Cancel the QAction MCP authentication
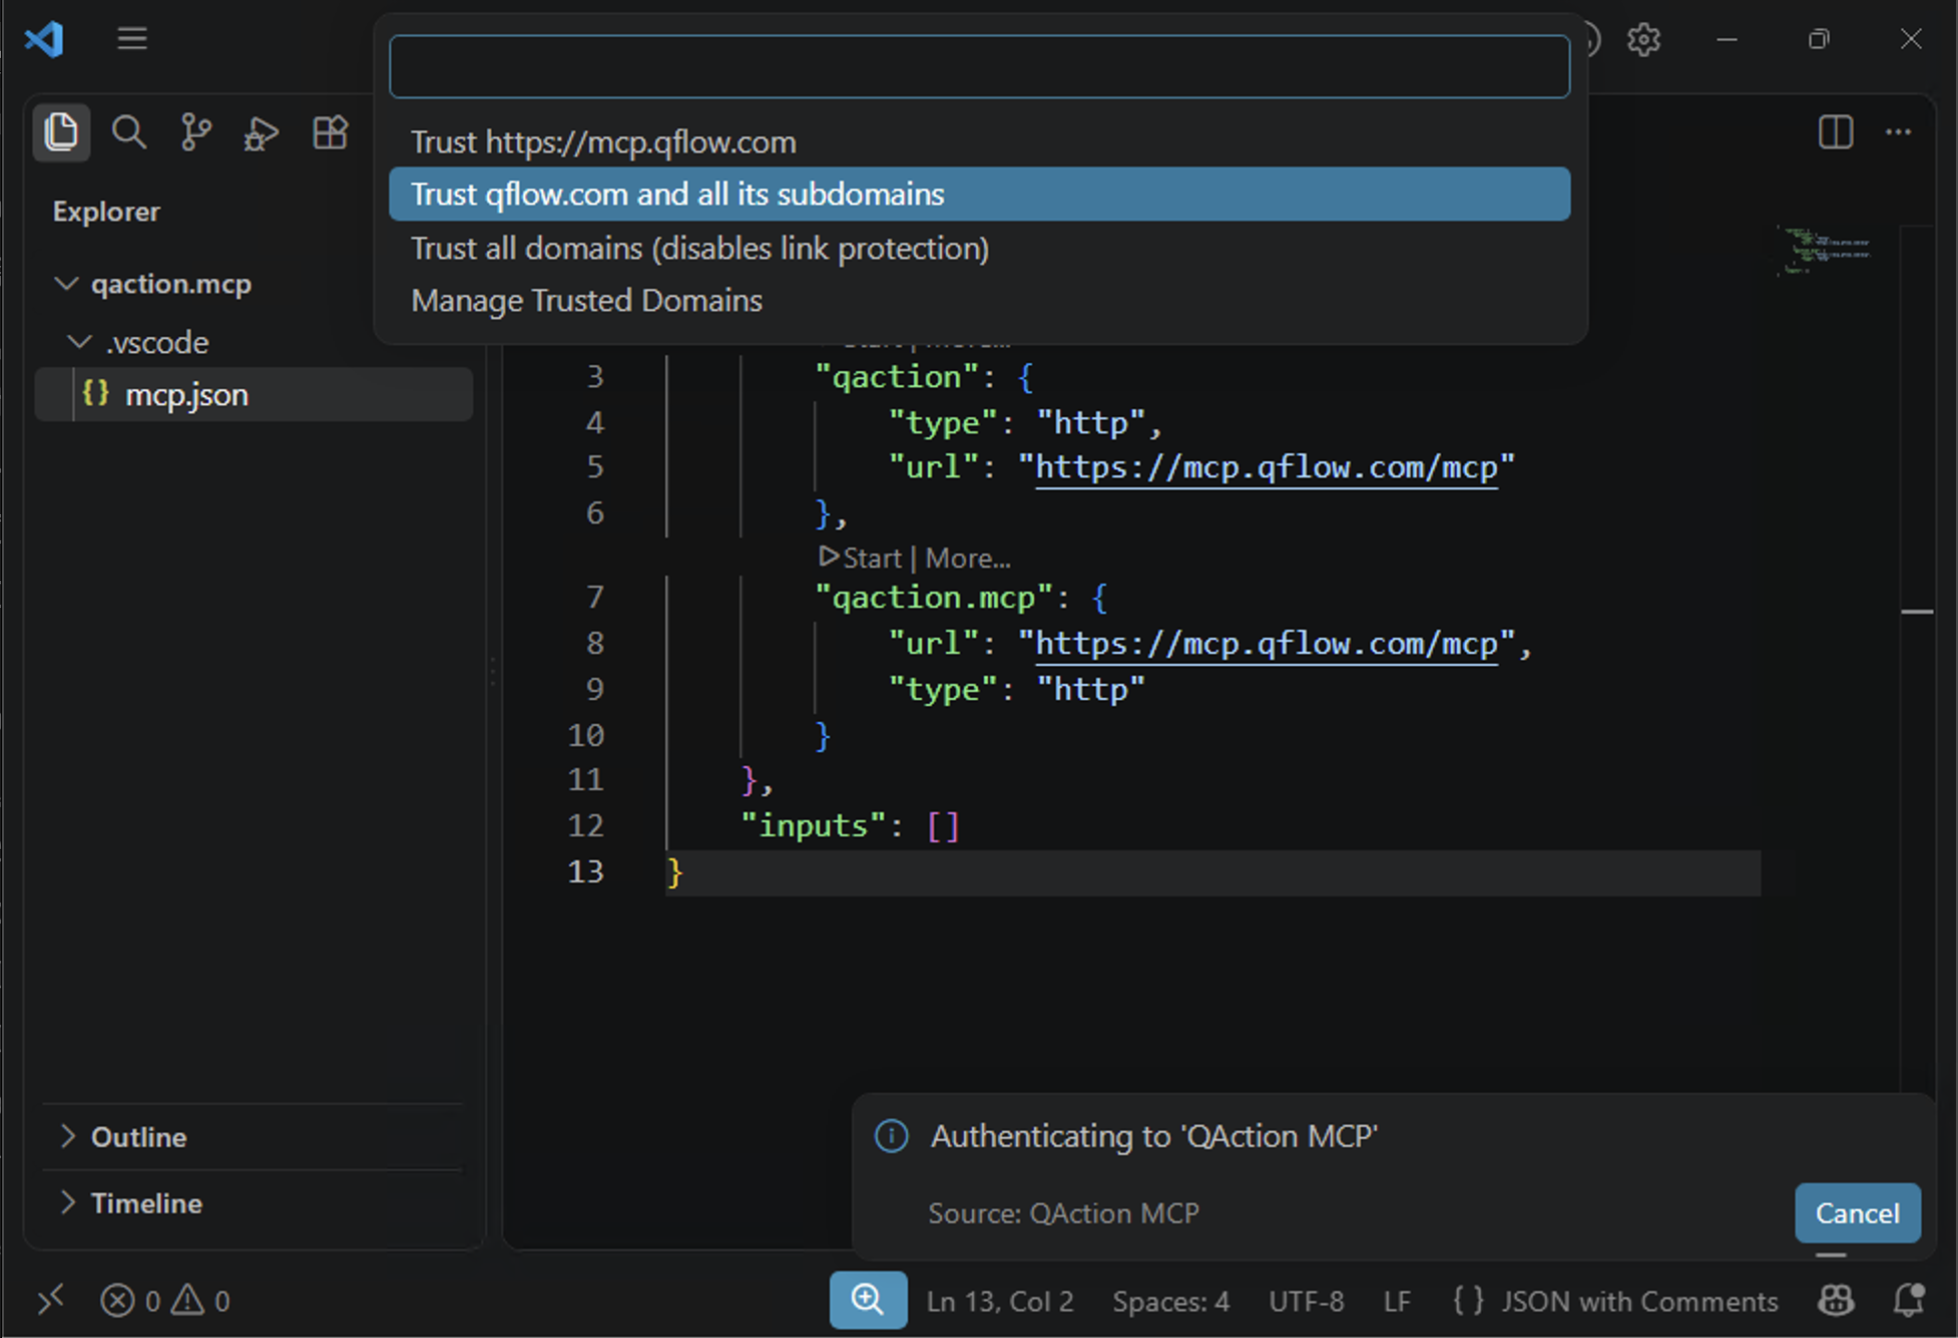Screen dimensions: 1958x1338 coord(1857,1213)
